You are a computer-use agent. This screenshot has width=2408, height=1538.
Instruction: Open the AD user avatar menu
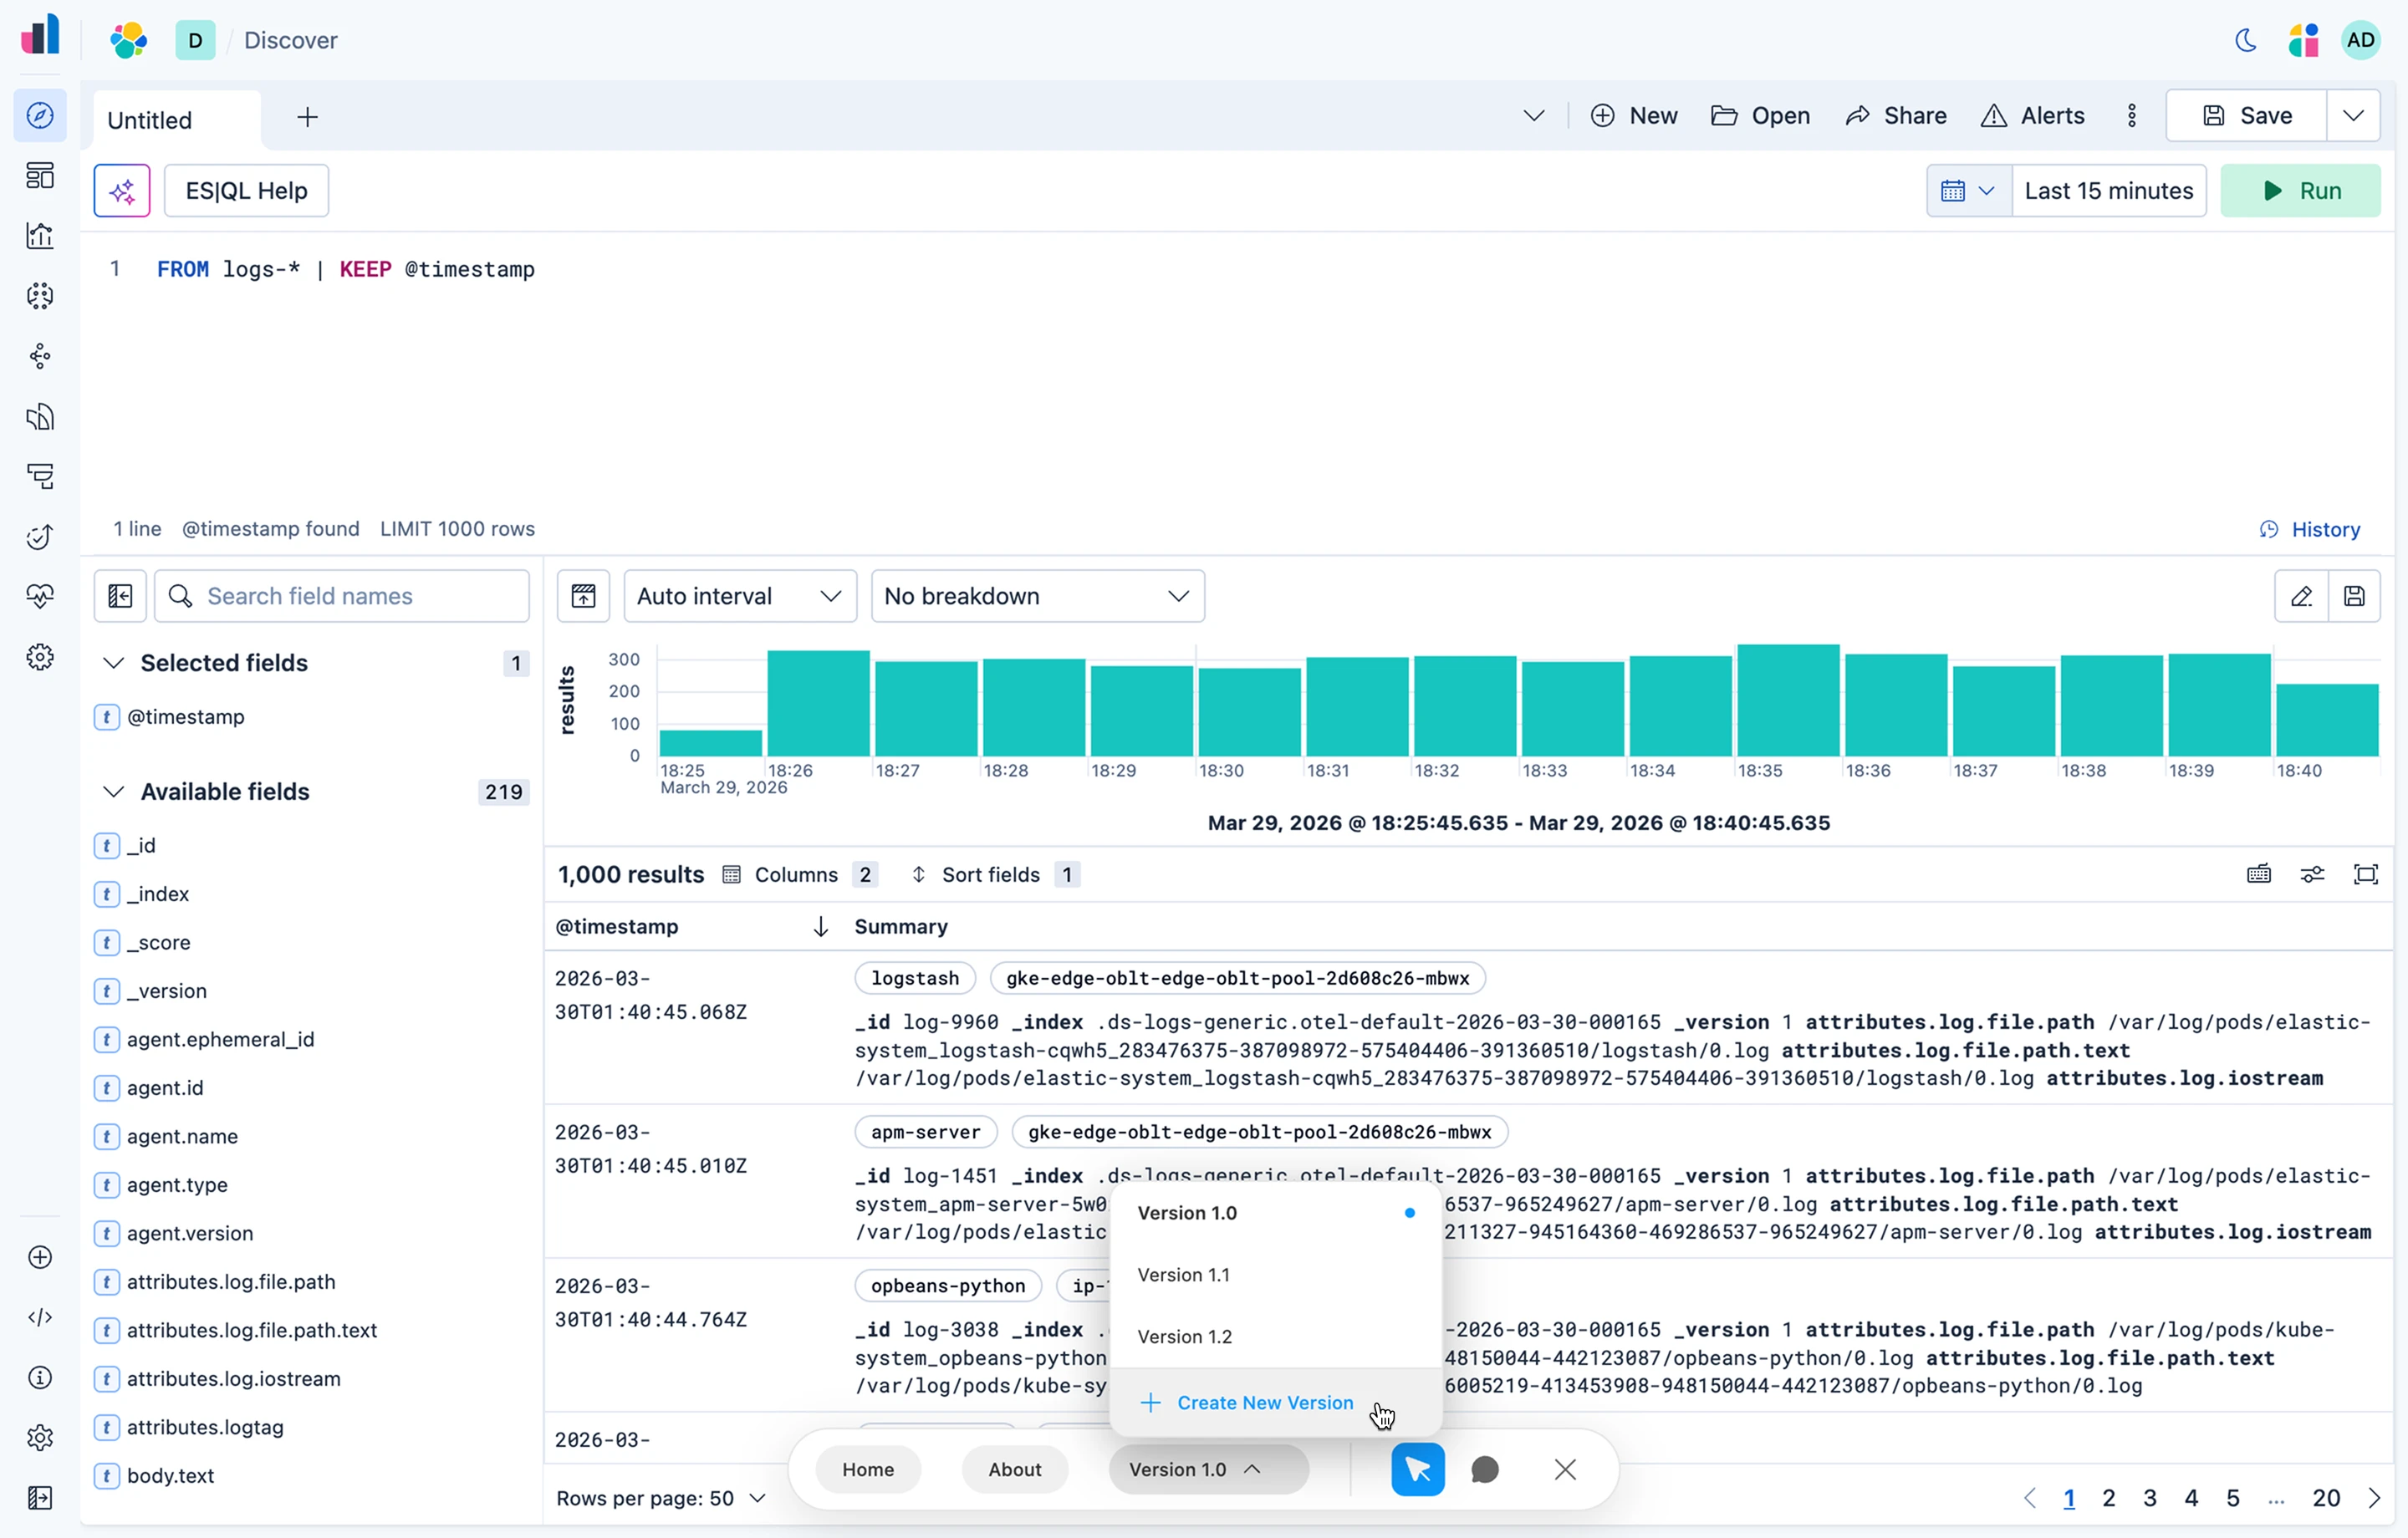(2360, 40)
